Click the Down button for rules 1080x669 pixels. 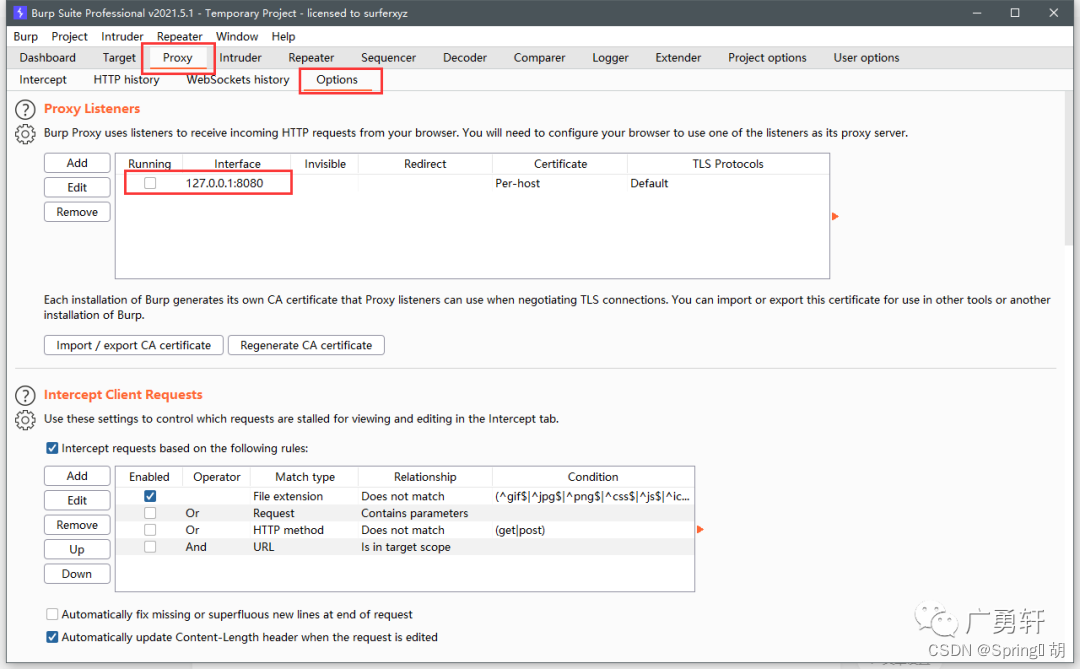point(77,574)
